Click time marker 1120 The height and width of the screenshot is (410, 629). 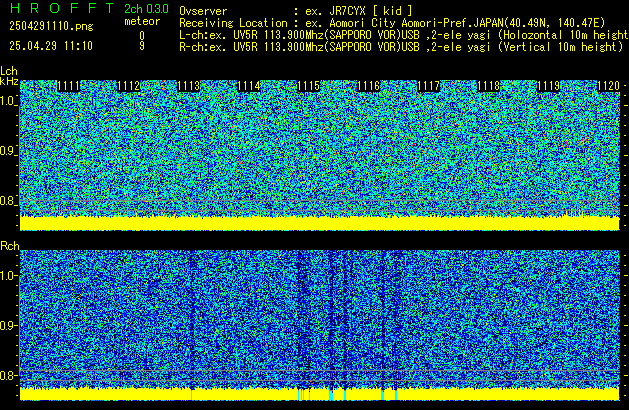609,86
